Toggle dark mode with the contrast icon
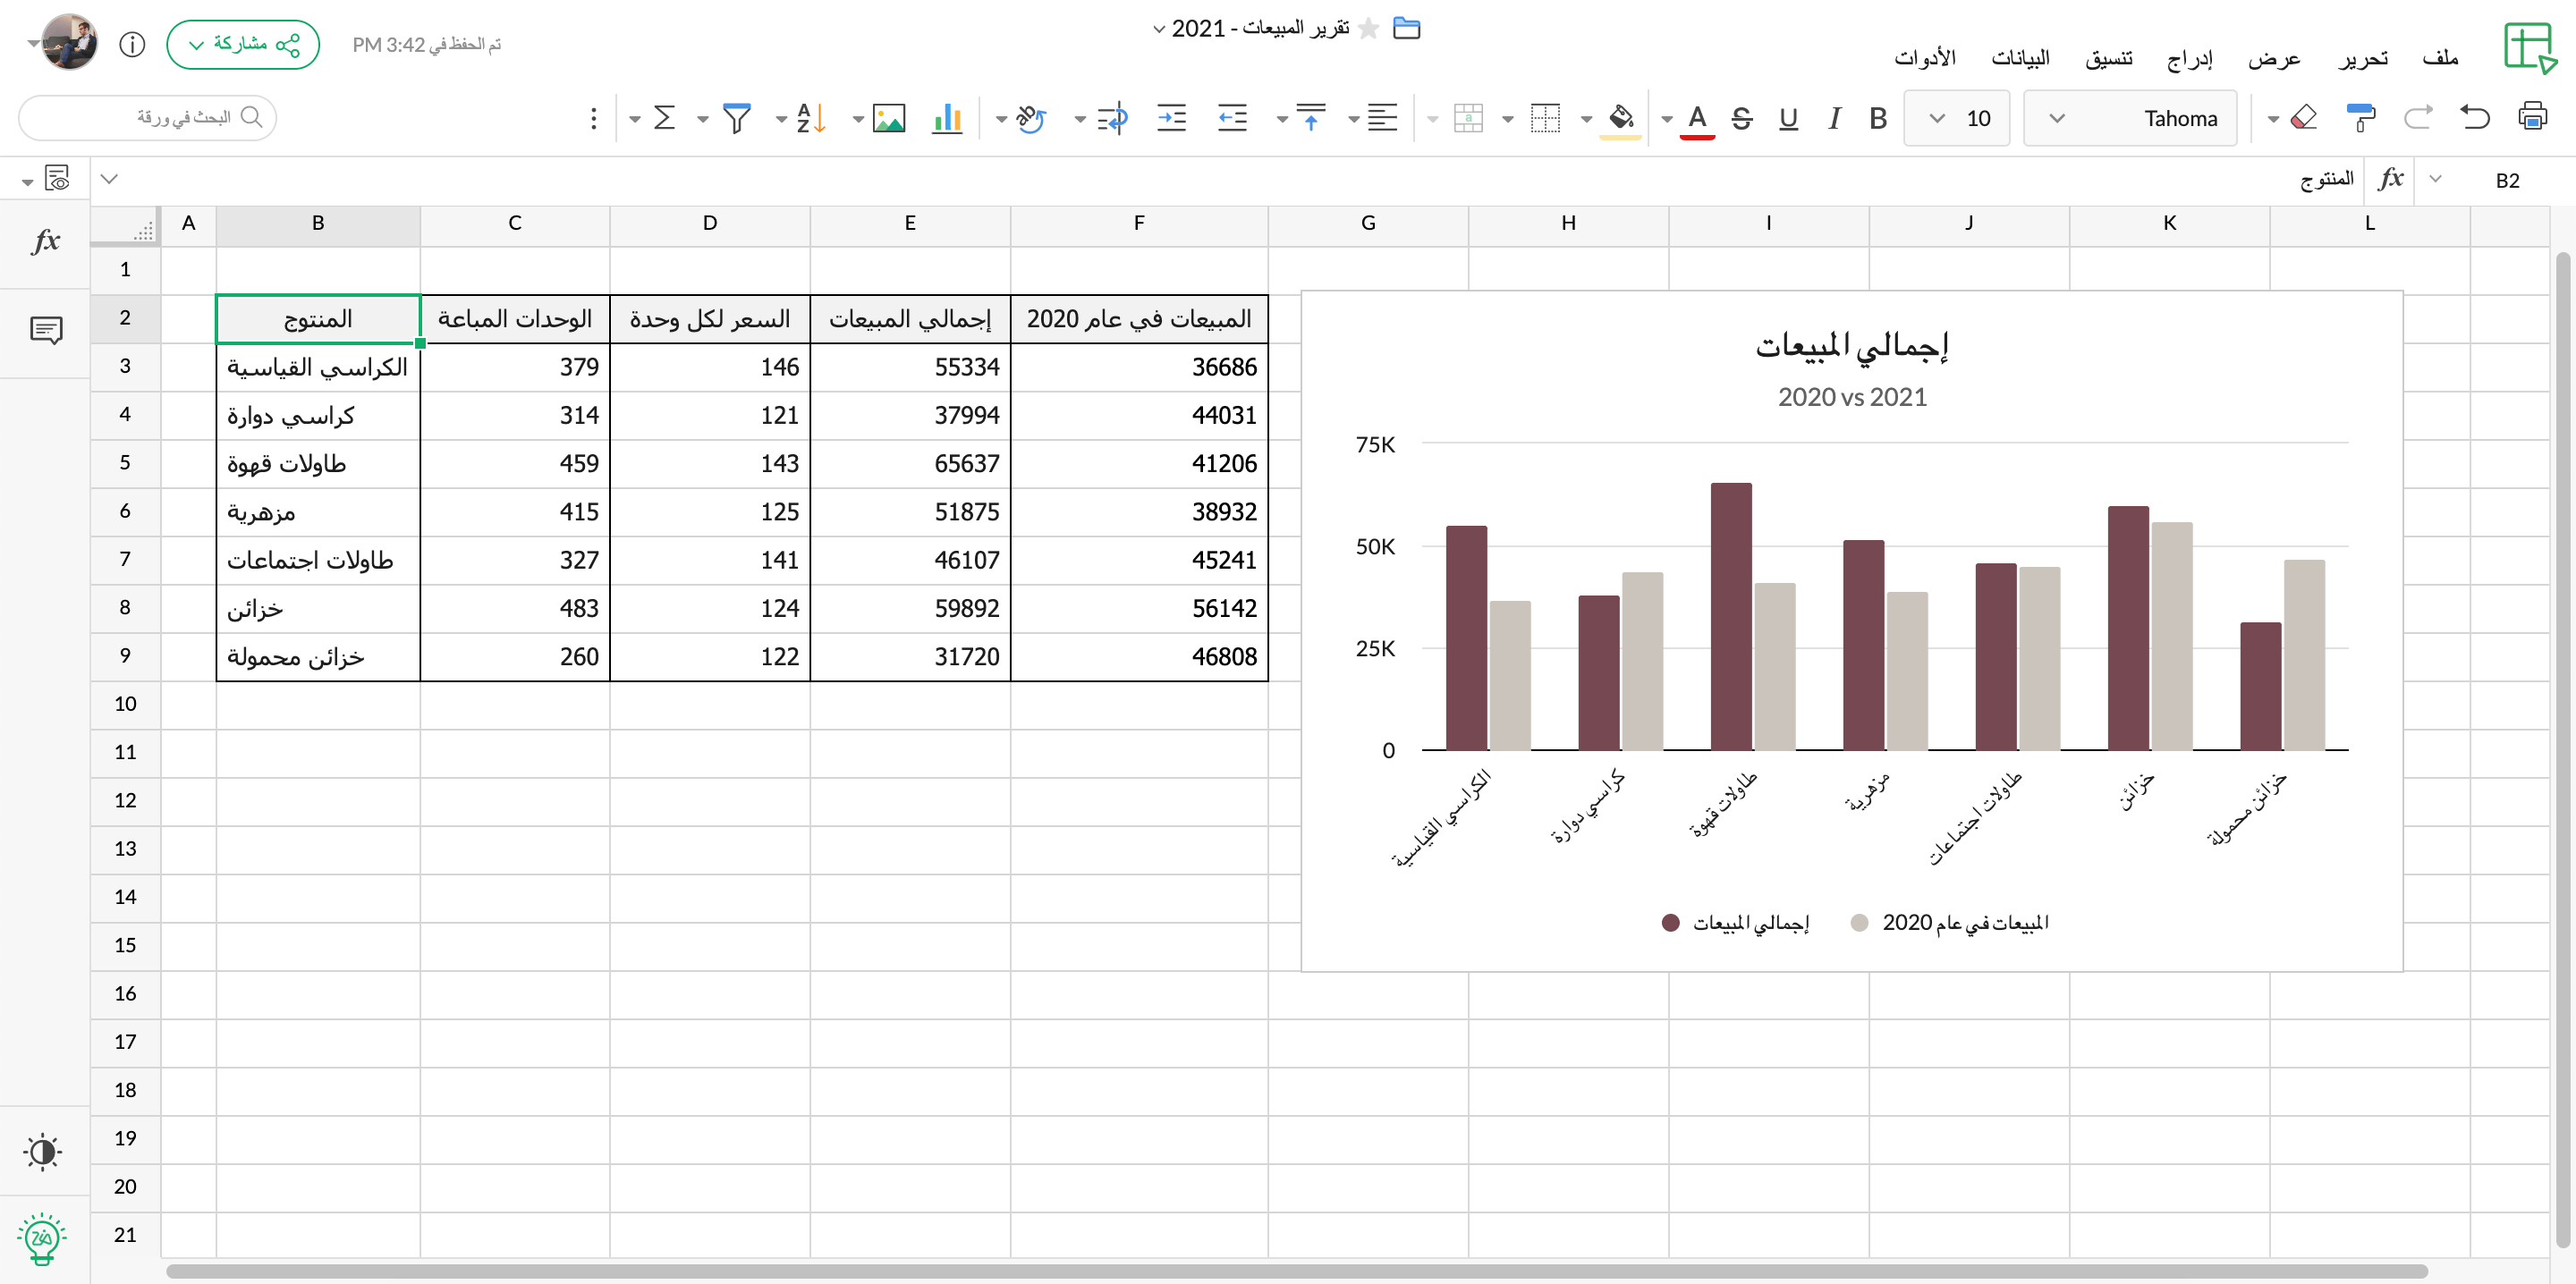This screenshot has width=2576, height=1284. [42, 1152]
